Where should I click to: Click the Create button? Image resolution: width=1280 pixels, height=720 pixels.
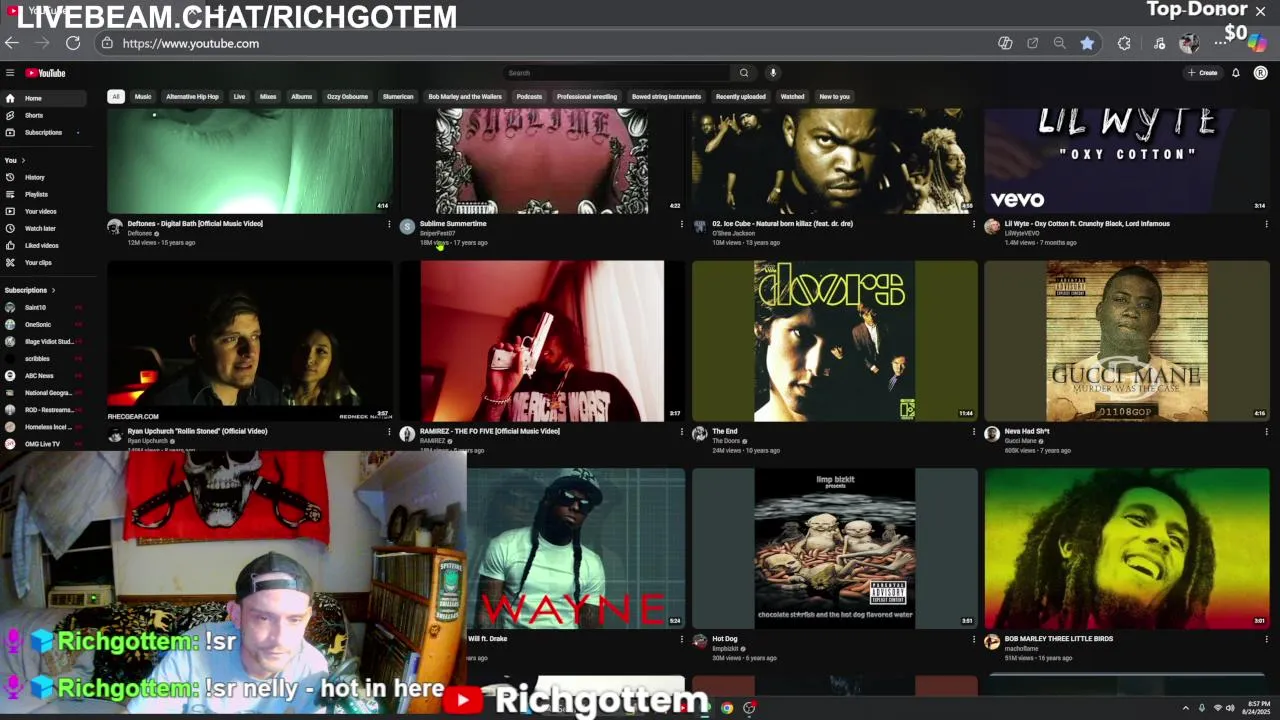pos(1202,73)
